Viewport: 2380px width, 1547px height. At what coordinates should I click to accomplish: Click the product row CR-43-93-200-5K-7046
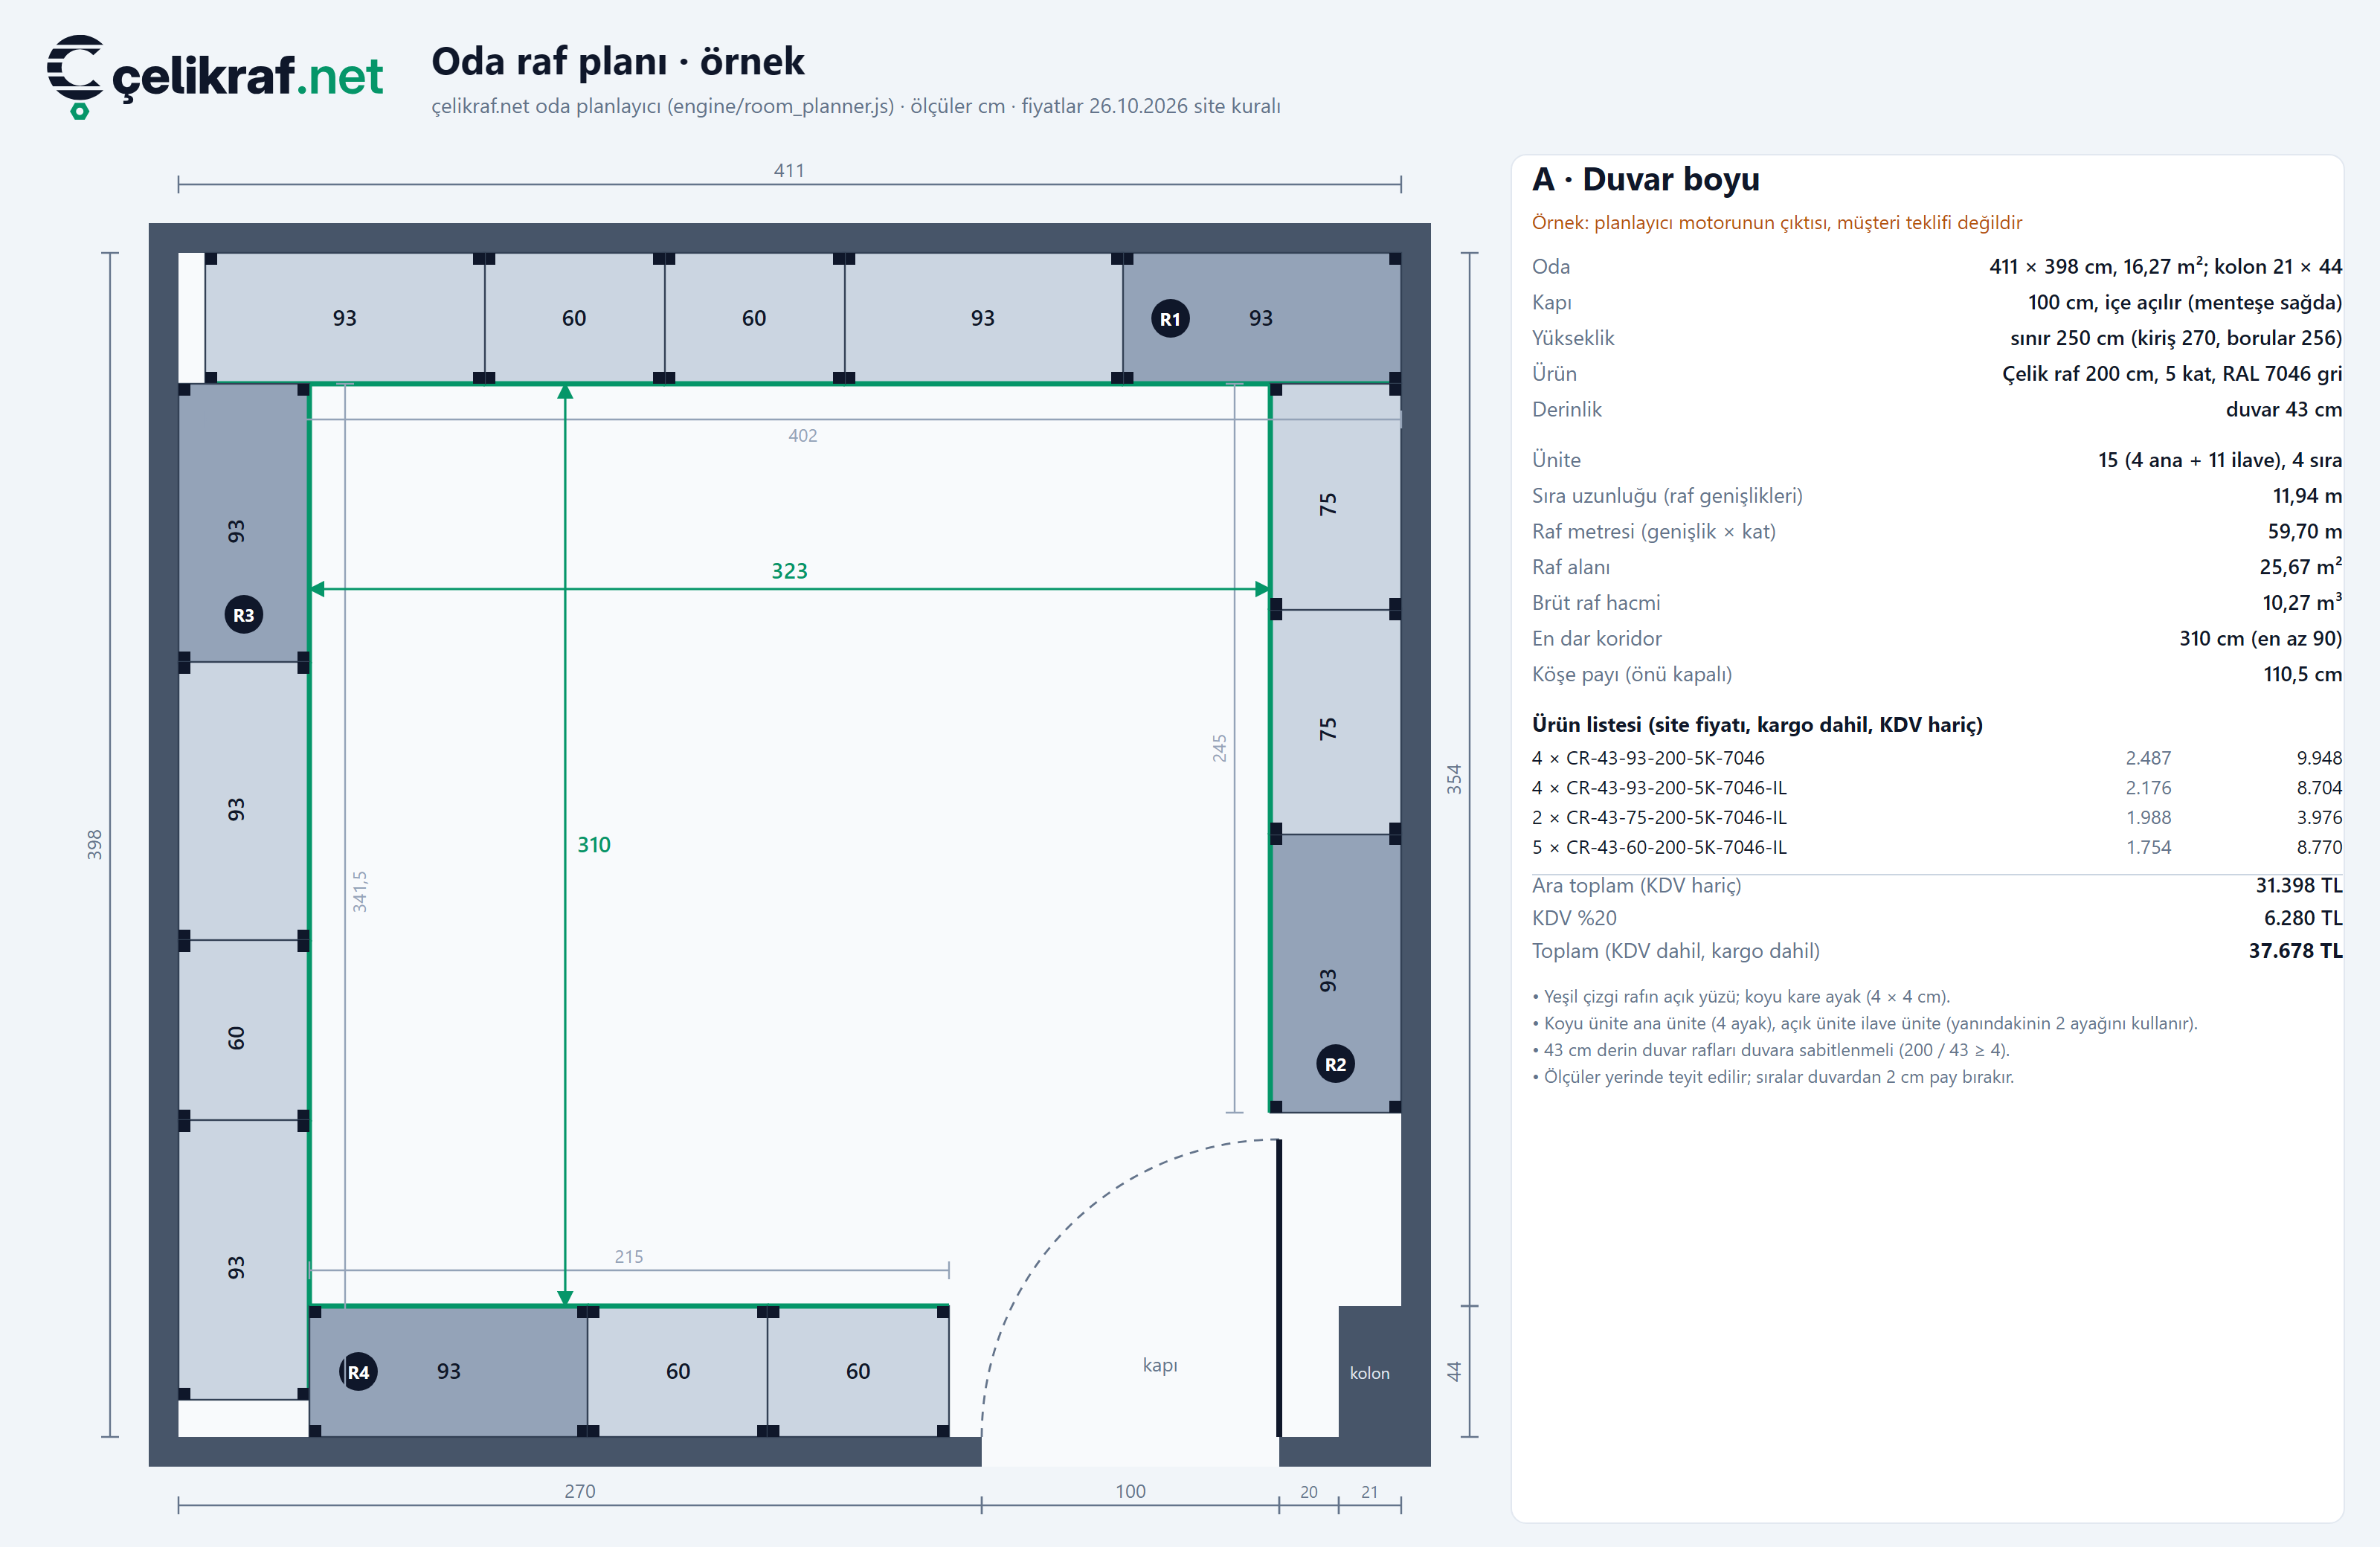1937,758
